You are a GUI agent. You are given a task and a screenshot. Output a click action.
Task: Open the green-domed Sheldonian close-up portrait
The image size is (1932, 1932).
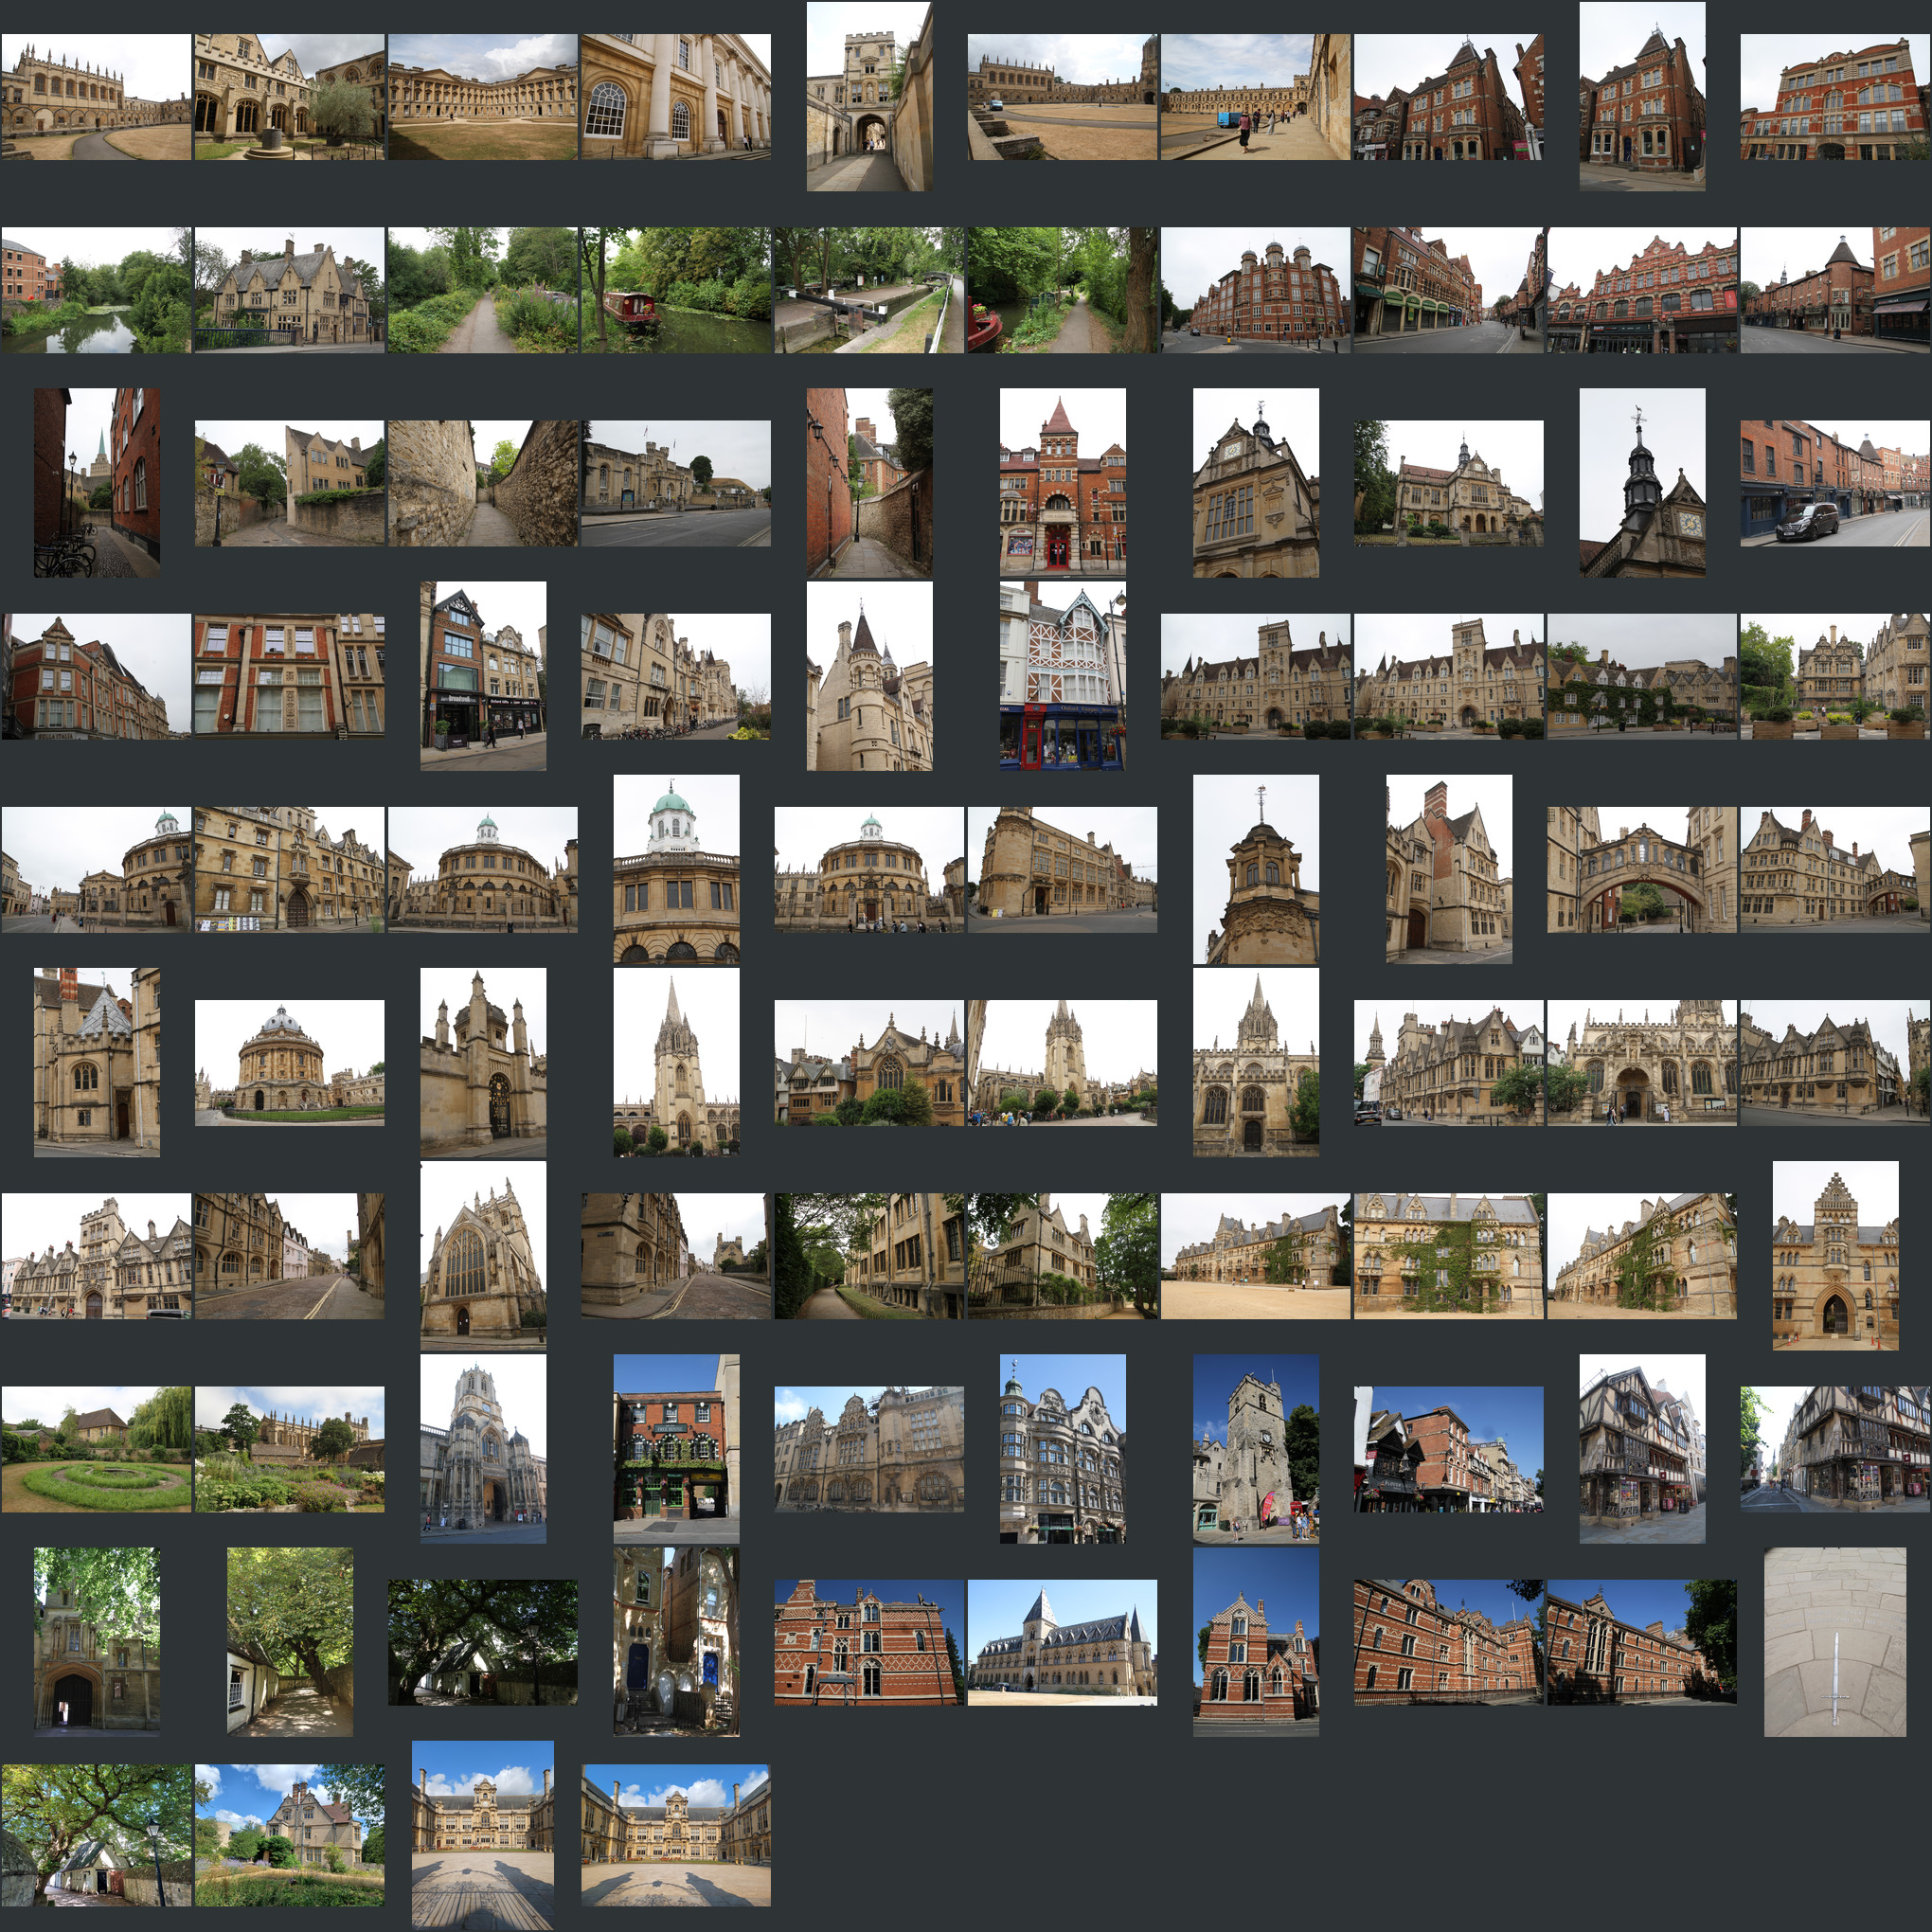click(675, 869)
